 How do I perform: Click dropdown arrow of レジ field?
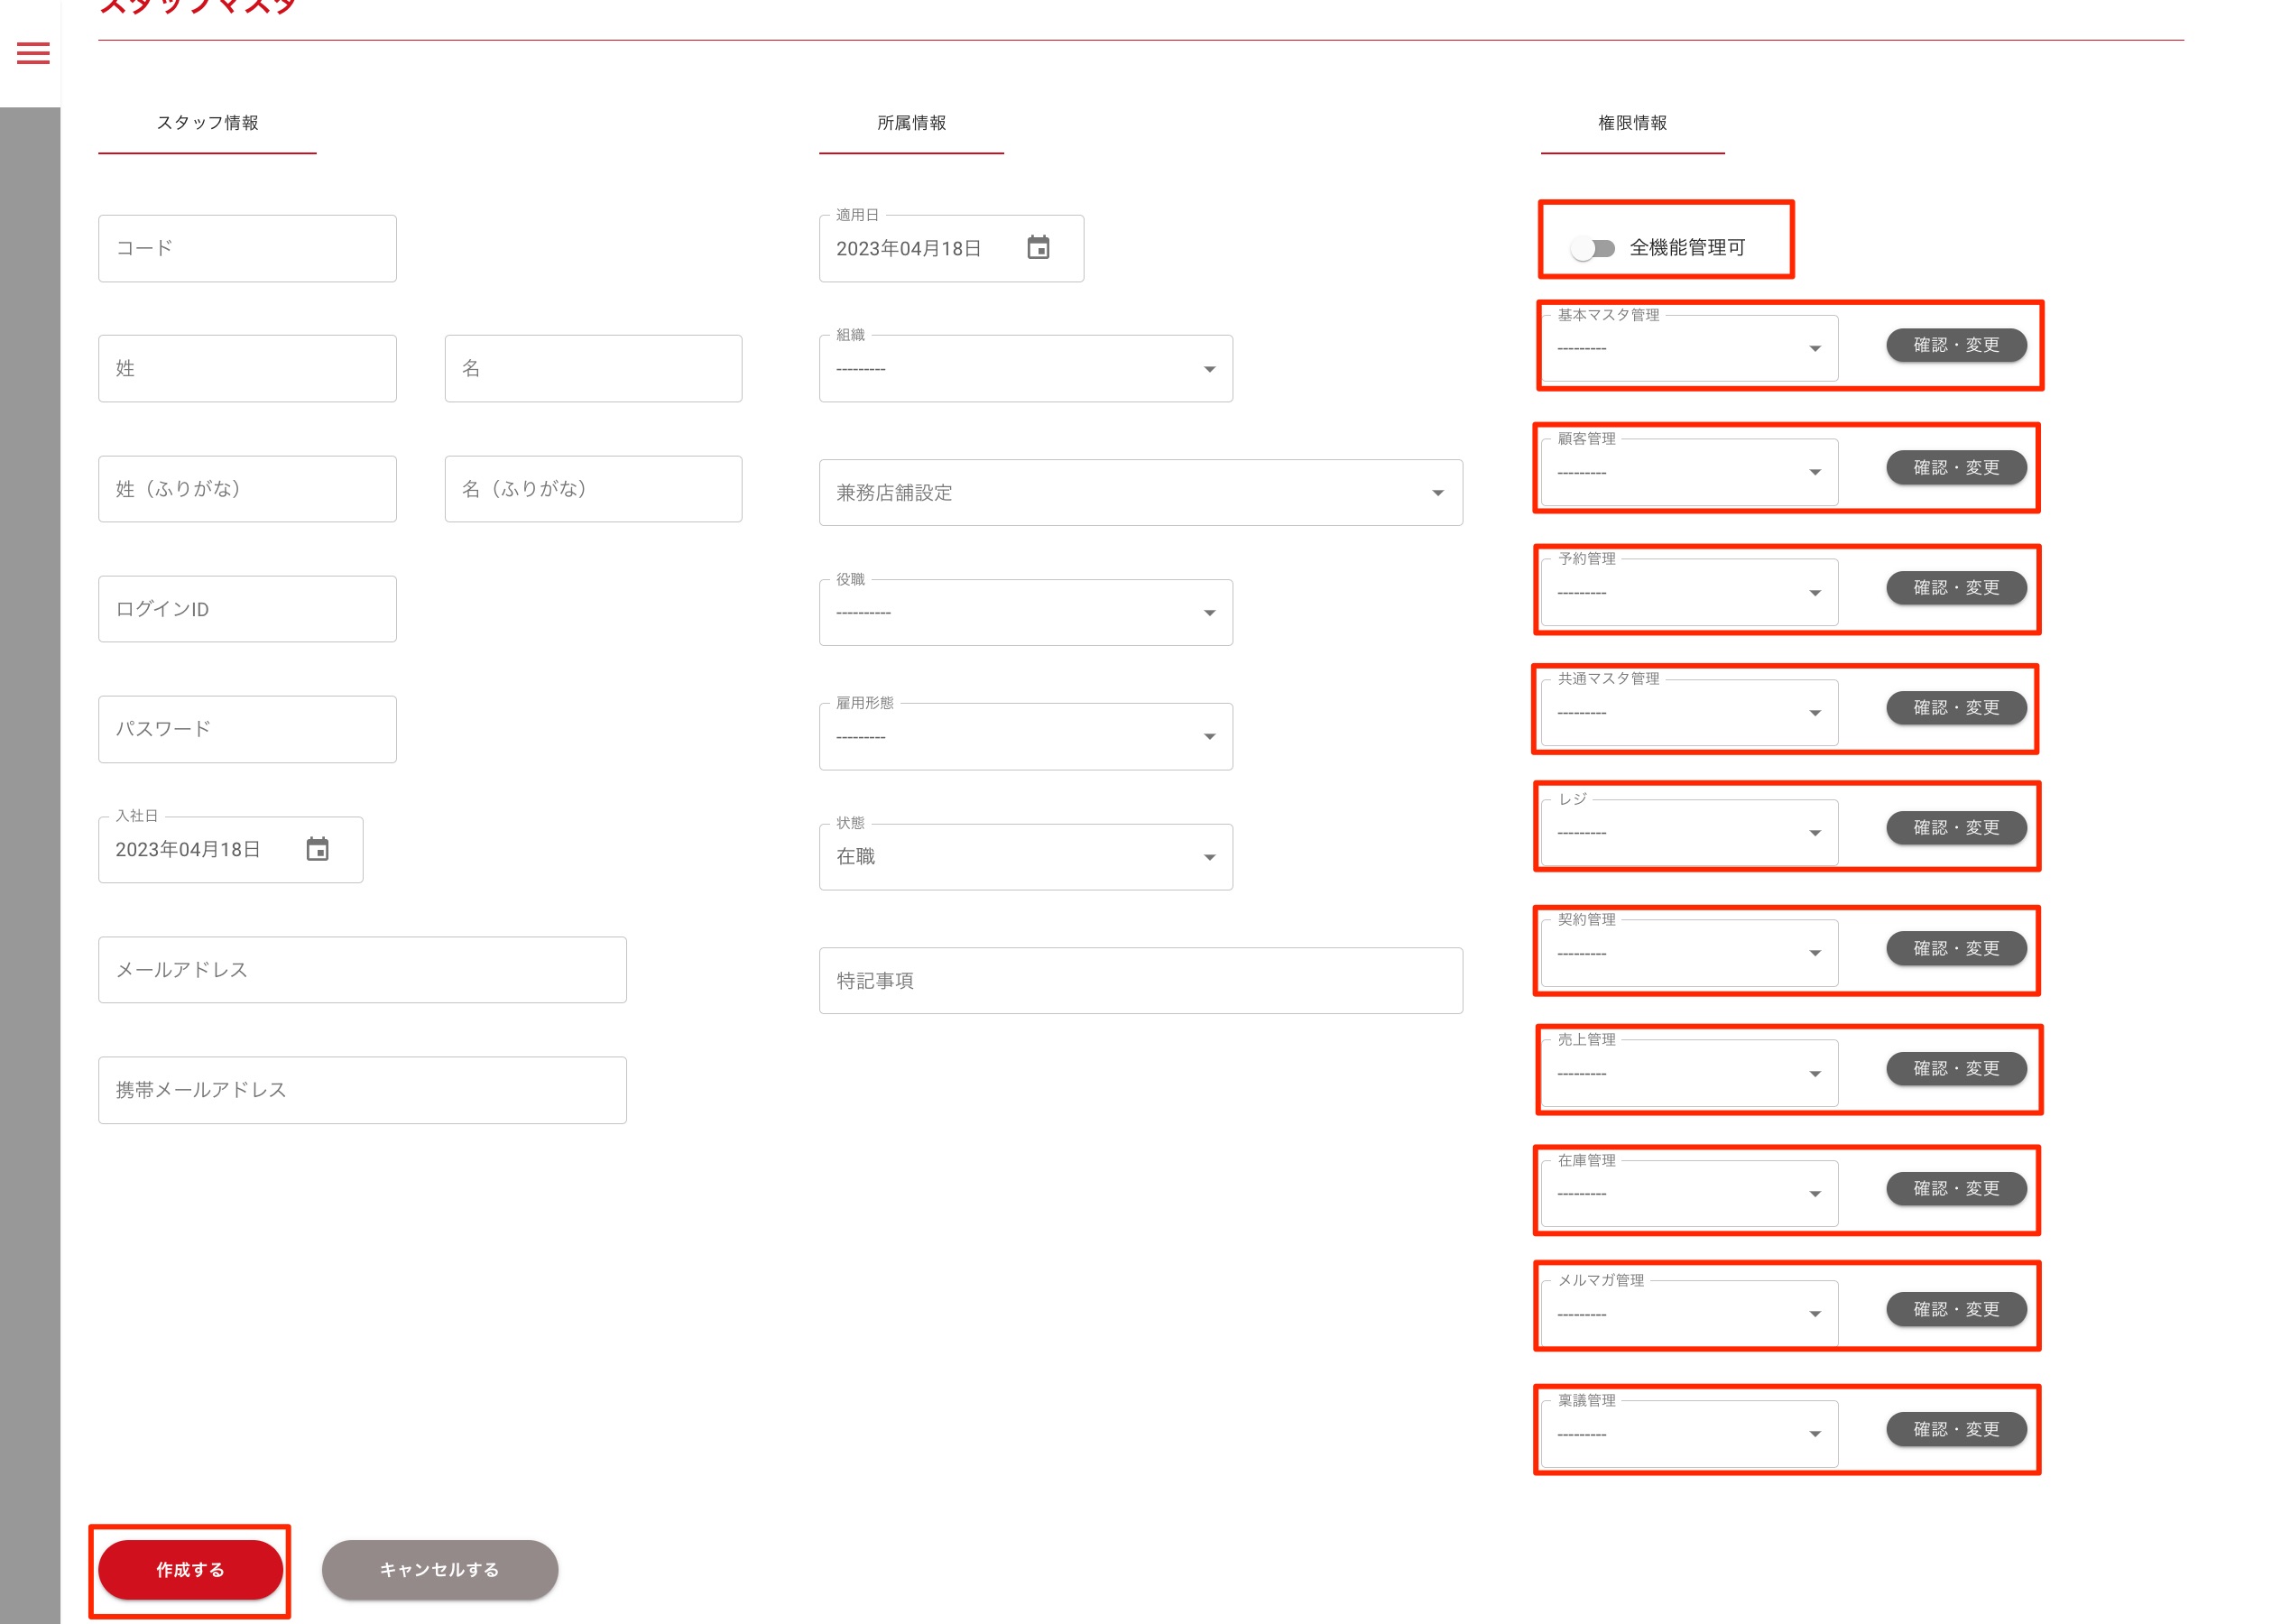click(1814, 833)
